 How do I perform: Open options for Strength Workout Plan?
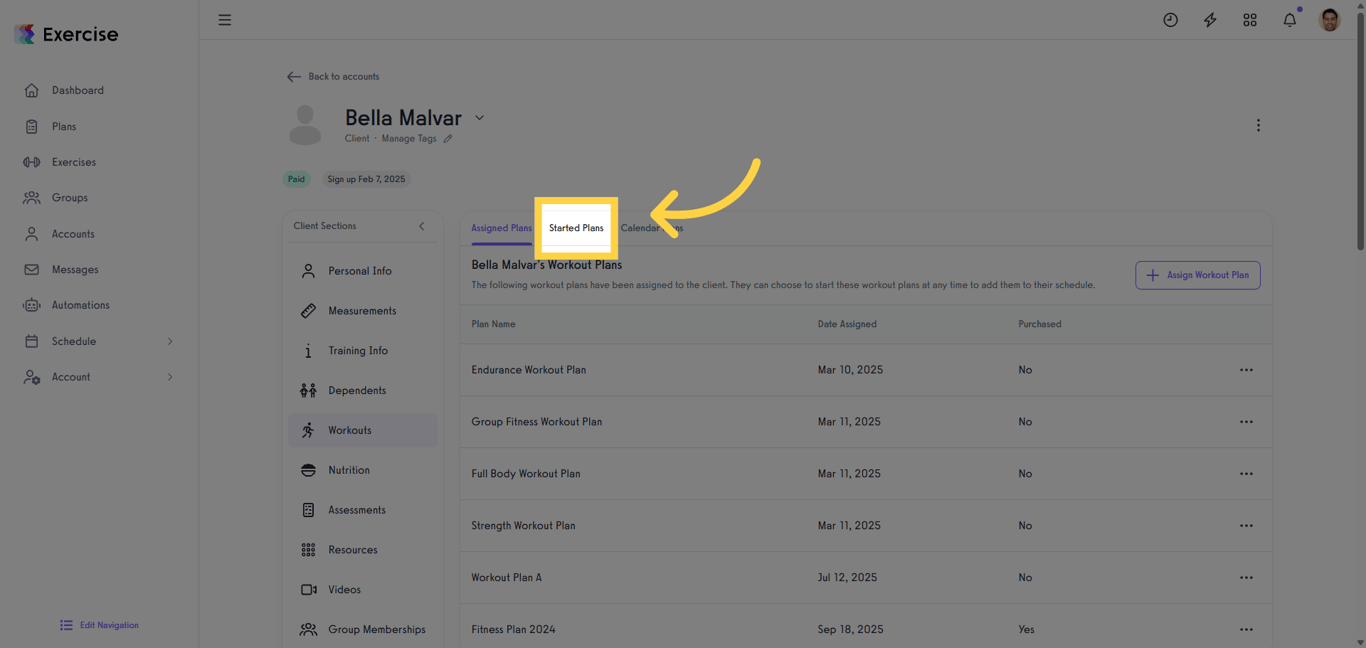(x=1246, y=526)
